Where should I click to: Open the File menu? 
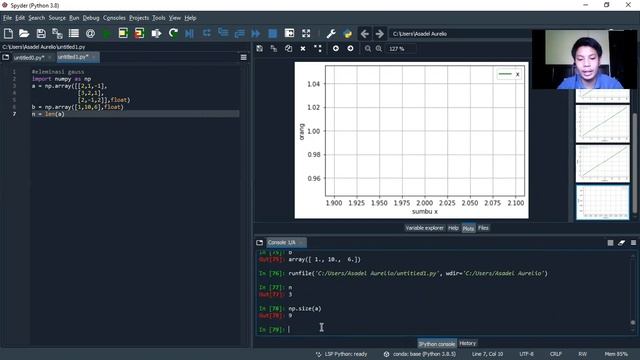7,18
